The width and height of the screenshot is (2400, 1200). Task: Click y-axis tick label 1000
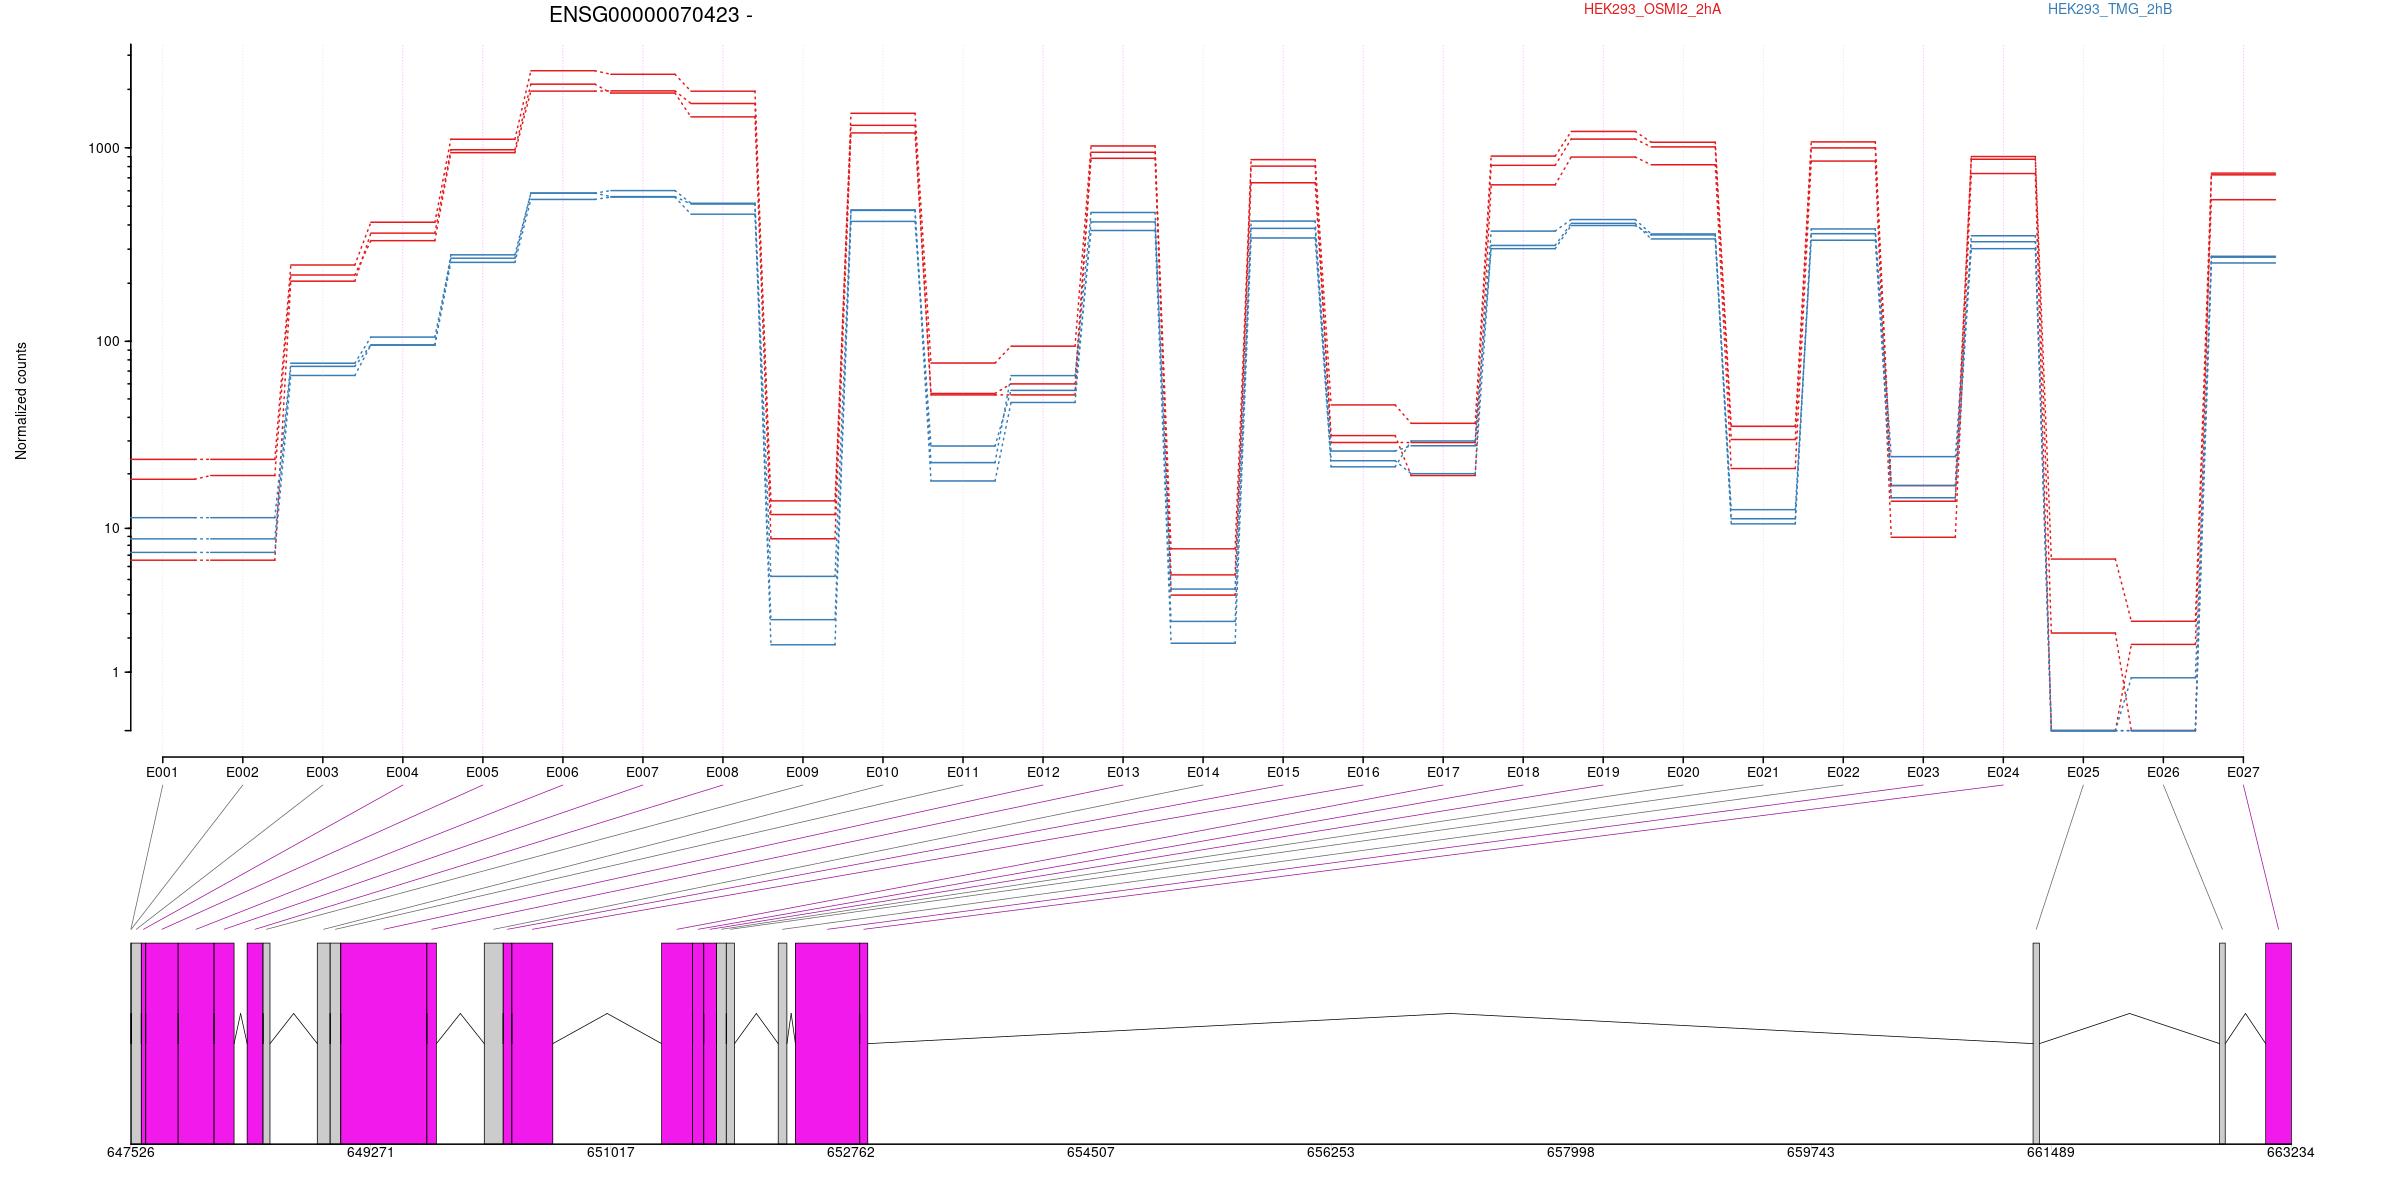click(104, 148)
